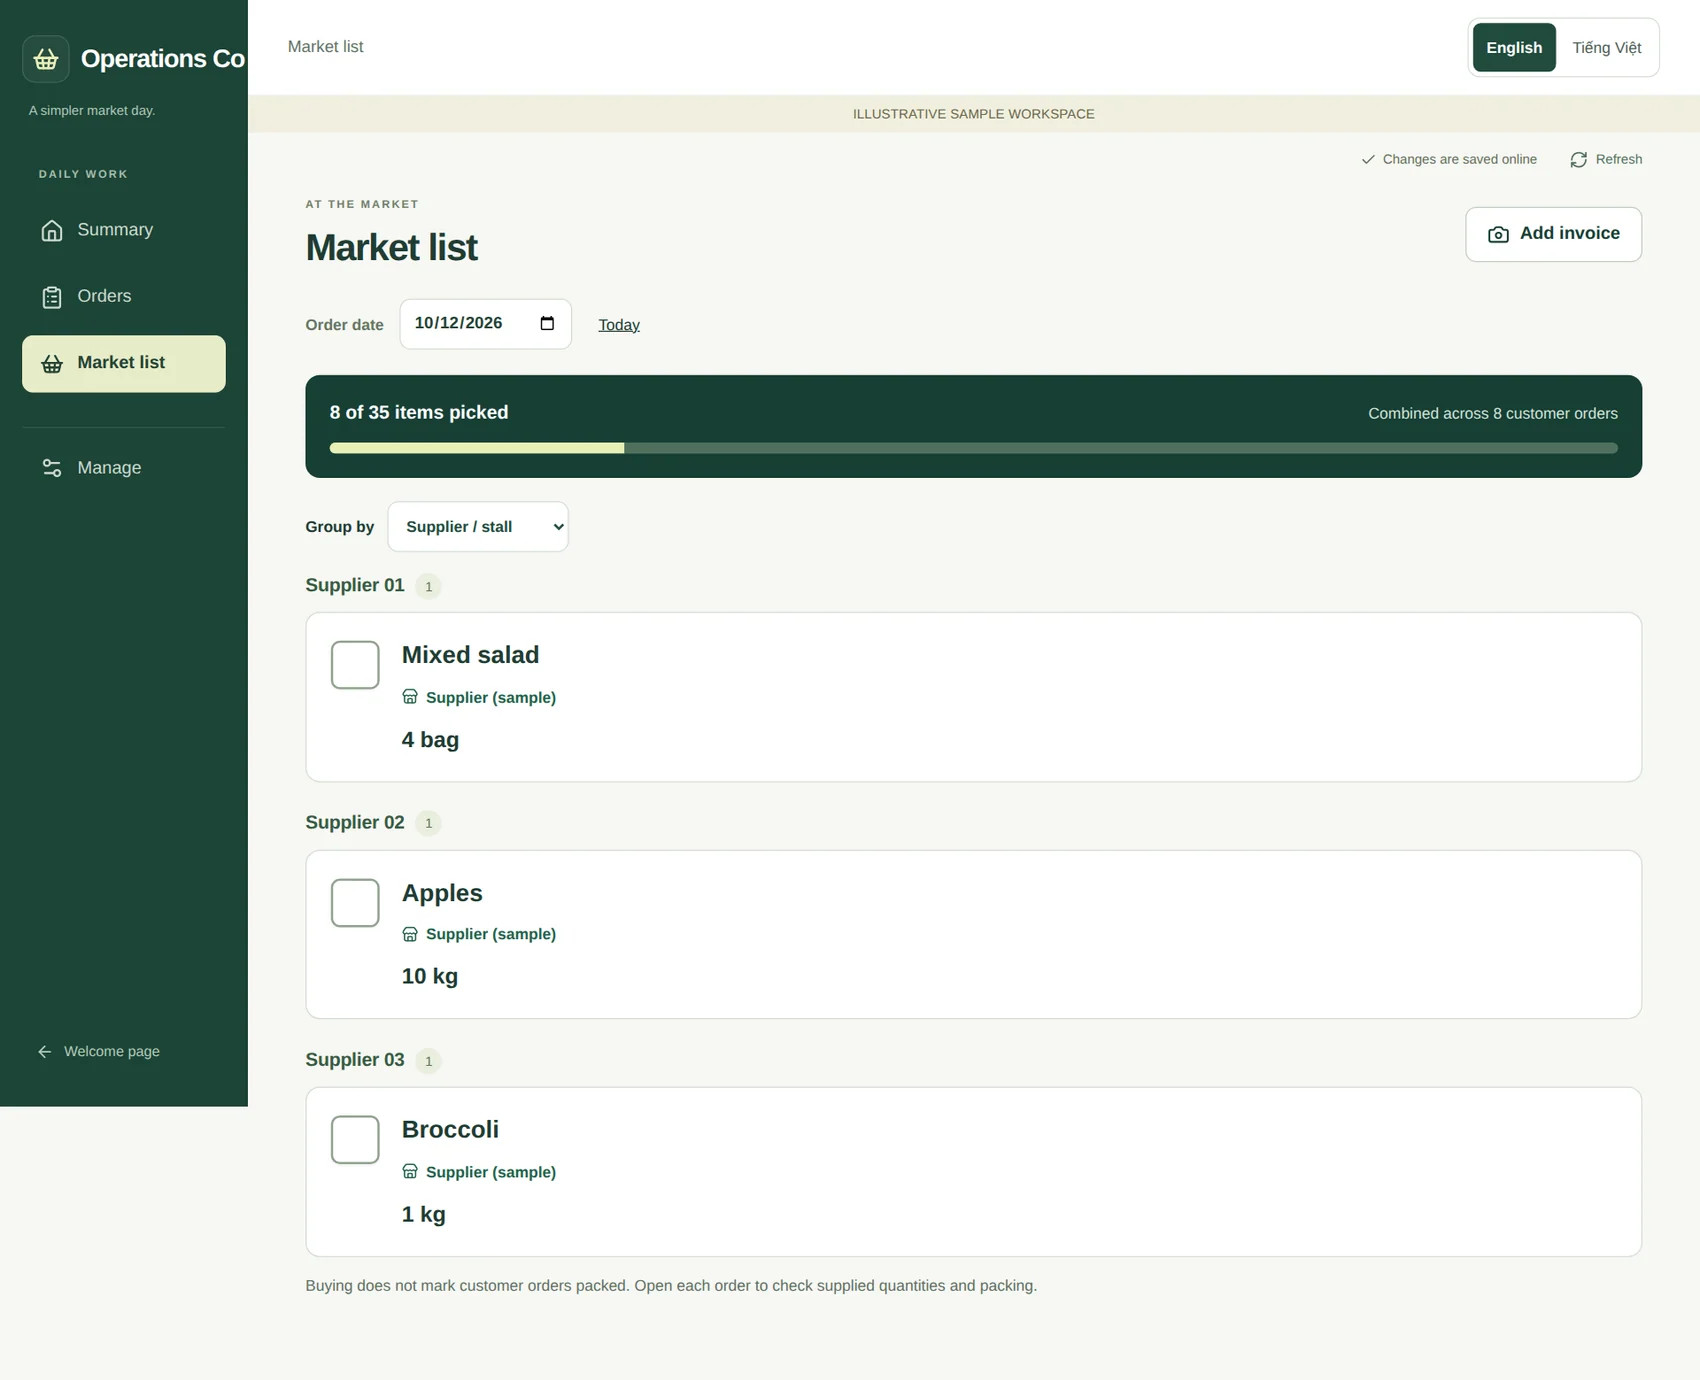Click the camera icon on Add invoice
The image size is (1700, 1380).
(x=1498, y=234)
